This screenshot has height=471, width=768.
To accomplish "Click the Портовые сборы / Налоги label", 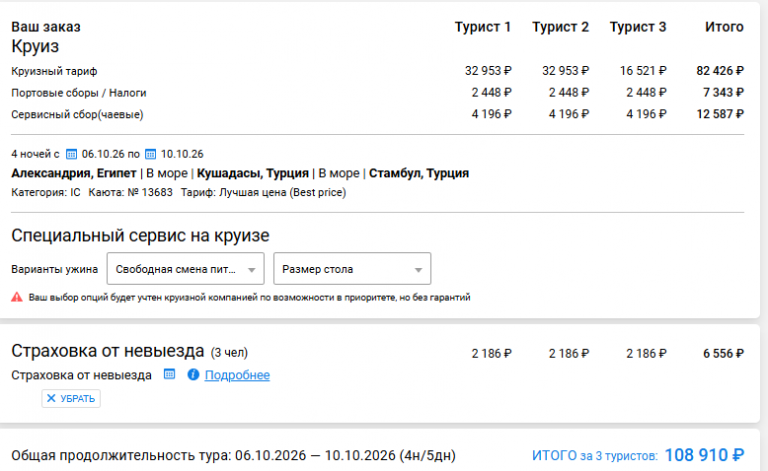I will pyautogui.click(x=79, y=93).
